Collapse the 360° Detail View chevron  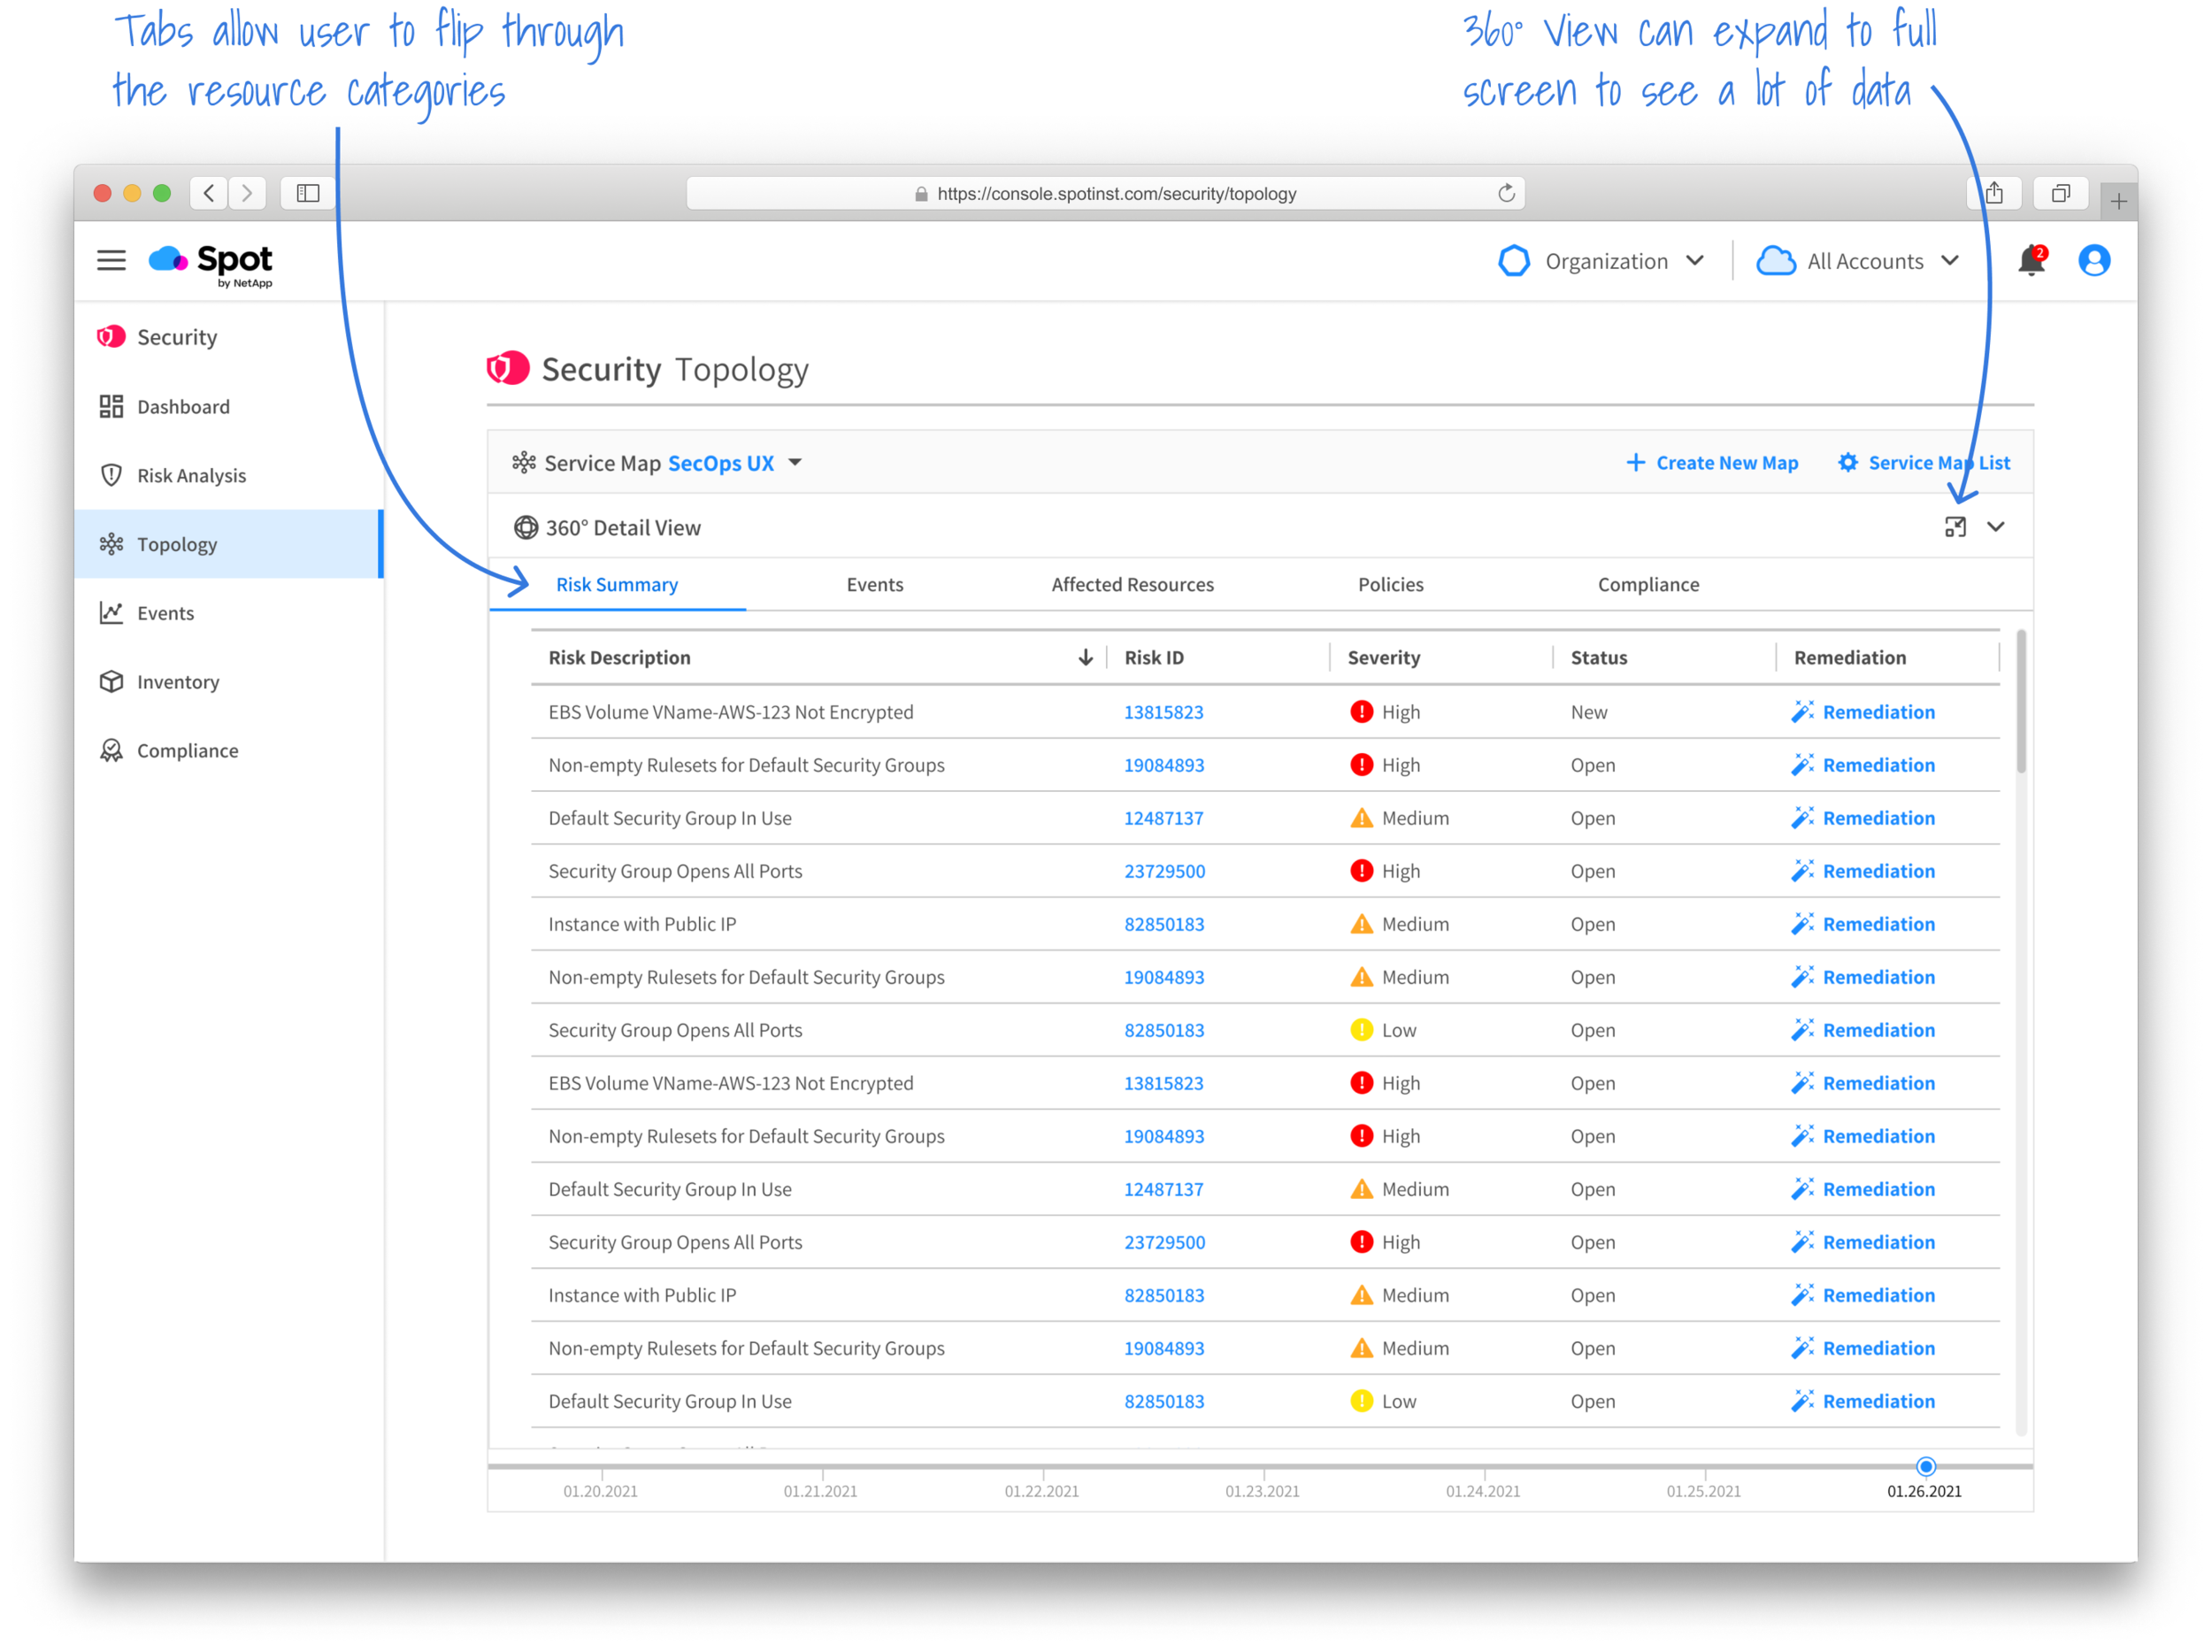pos(1996,527)
